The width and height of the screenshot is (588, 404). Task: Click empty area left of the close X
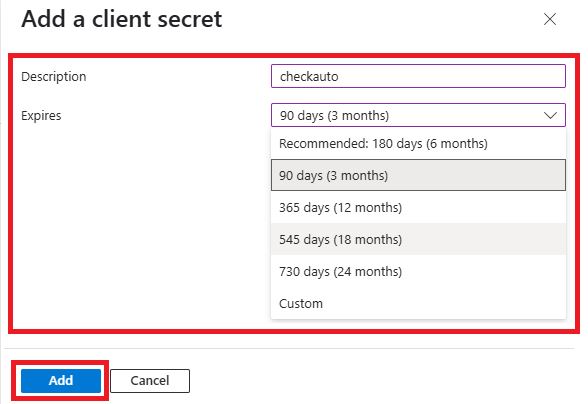click(x=375, y=19)
